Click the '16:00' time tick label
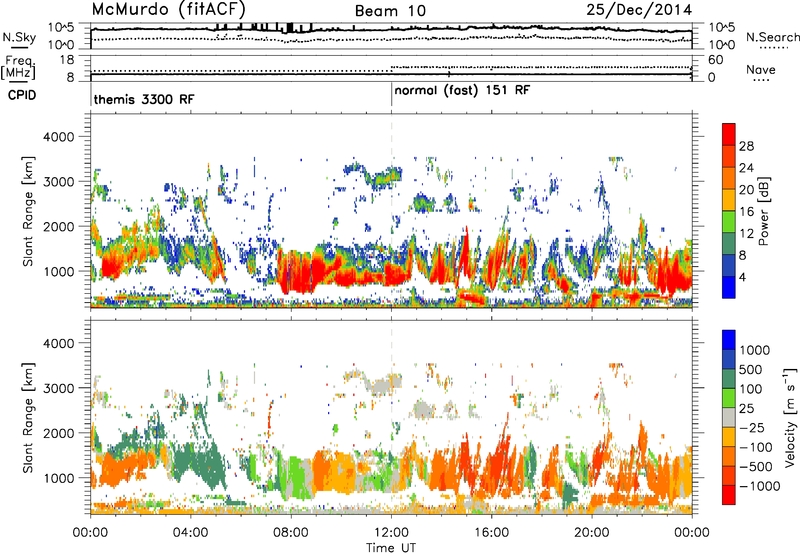Screen dimensions: 800x554 coord(491,533)
